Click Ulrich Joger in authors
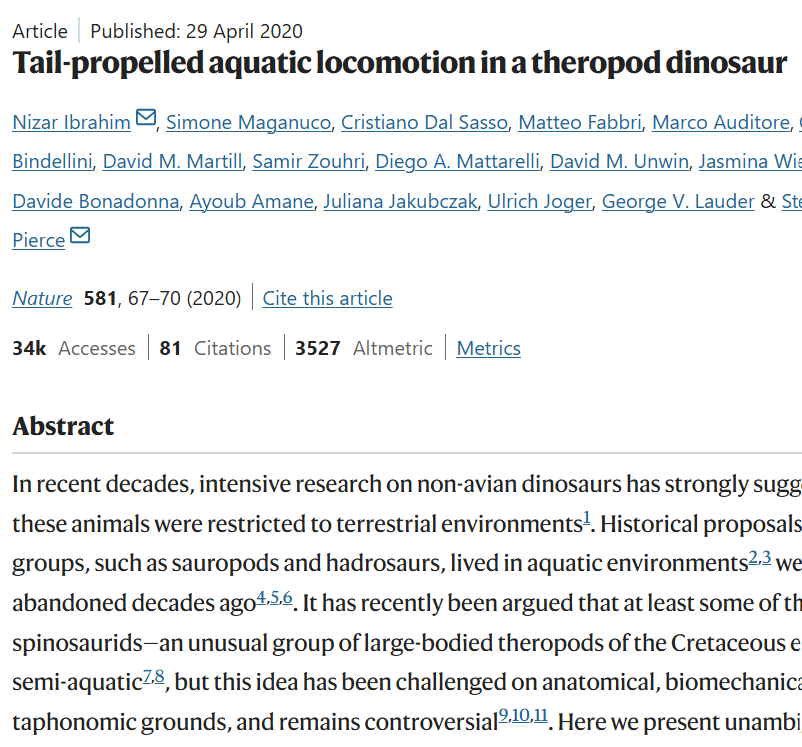Viewport: 802px width, 747px height. click(538, 201)
